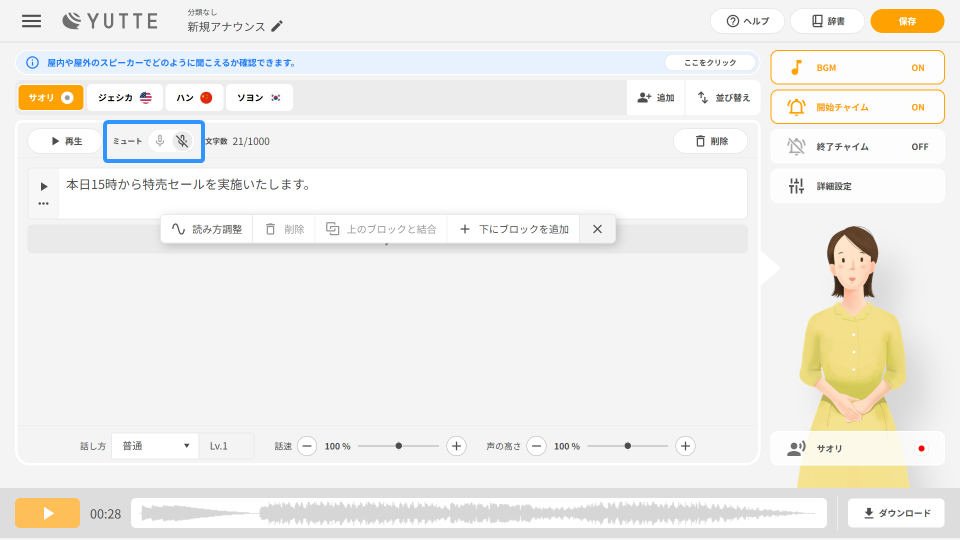Click the orange 保存 save button
Viewport: 960px width, 540px height.
point(907,21)
